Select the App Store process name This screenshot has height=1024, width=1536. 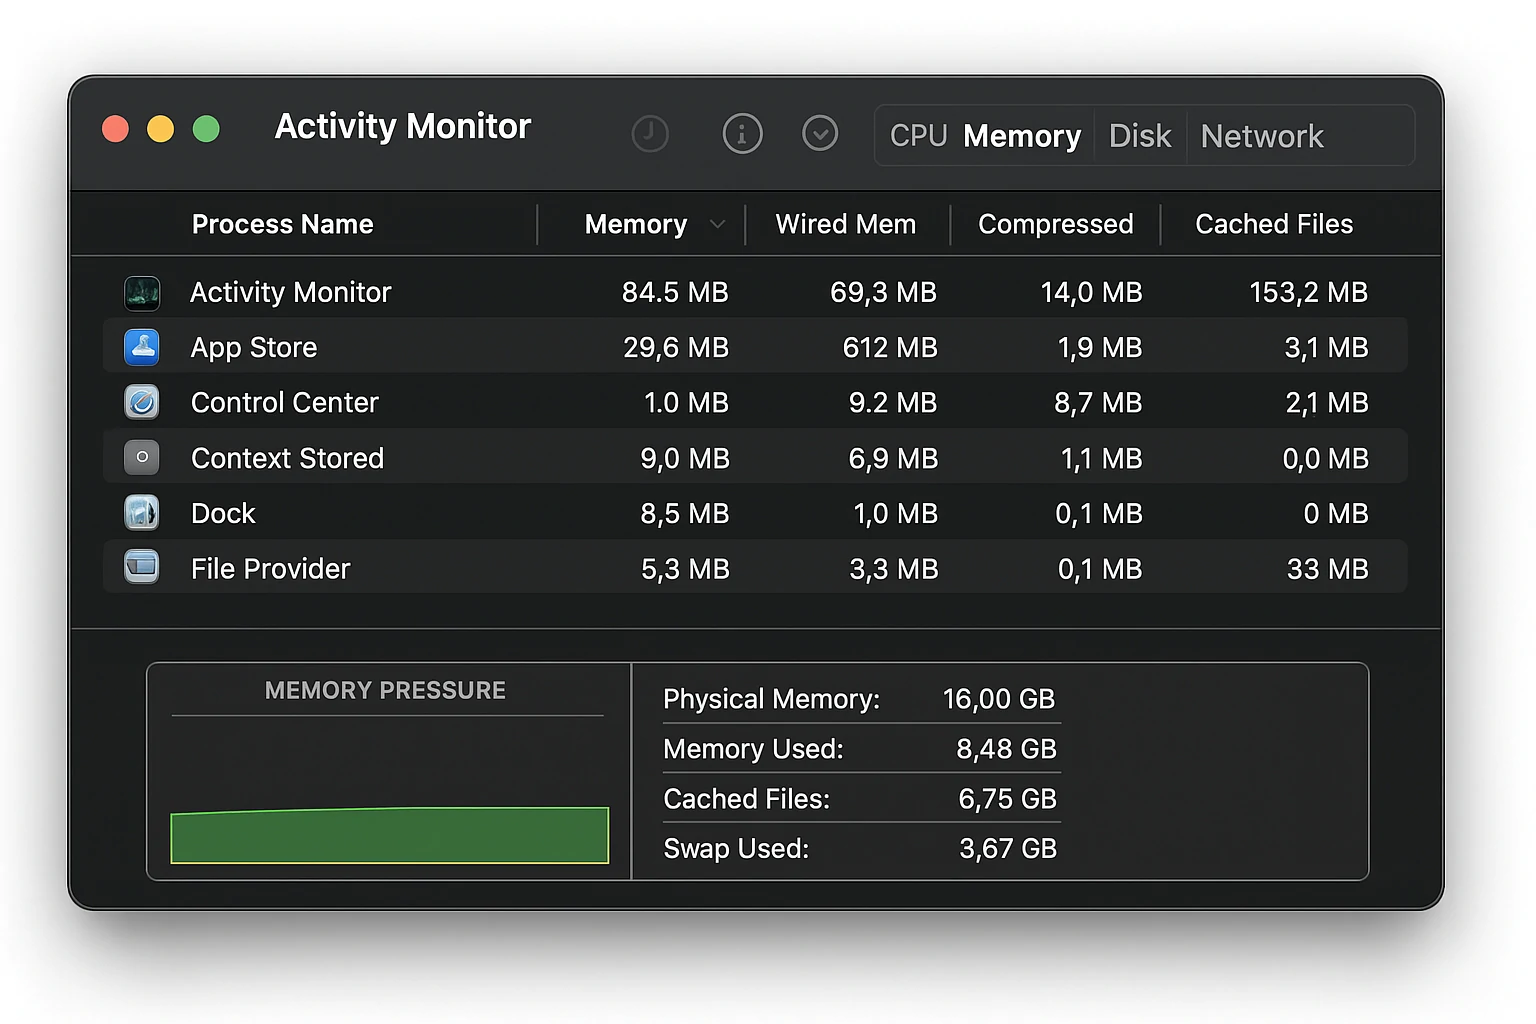254,347
